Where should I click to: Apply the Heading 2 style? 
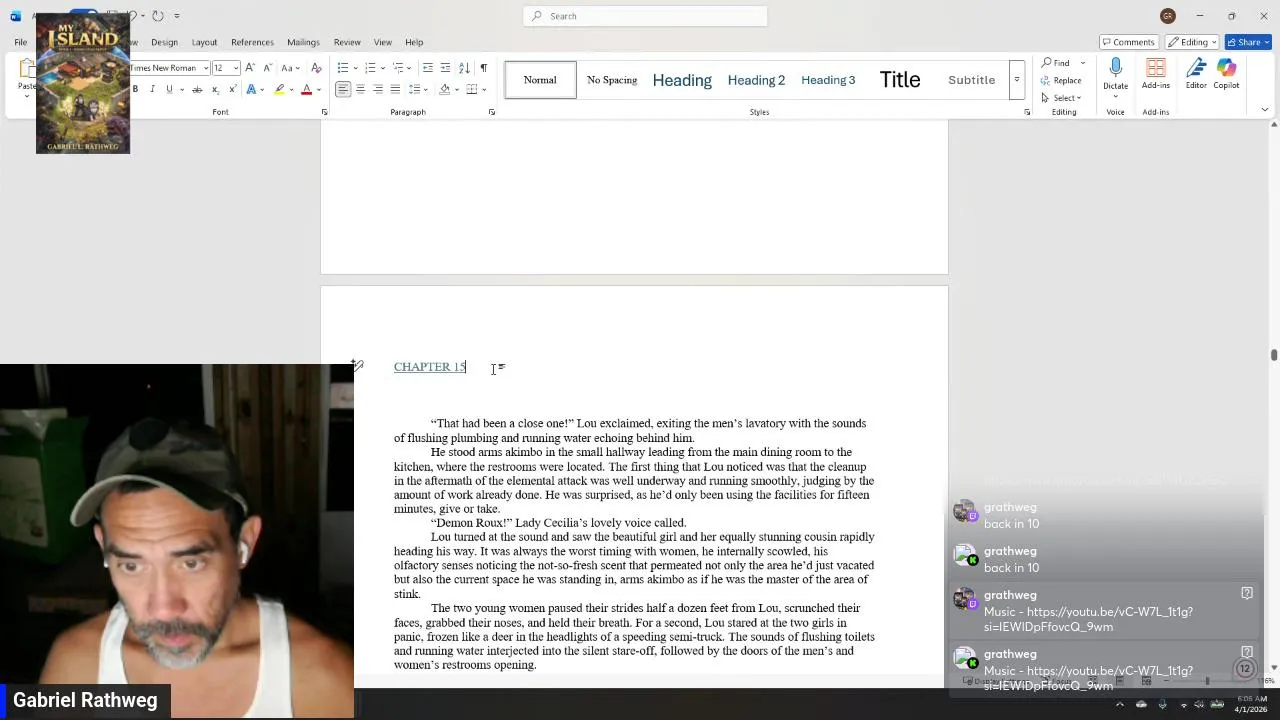(x=756, y=80)
